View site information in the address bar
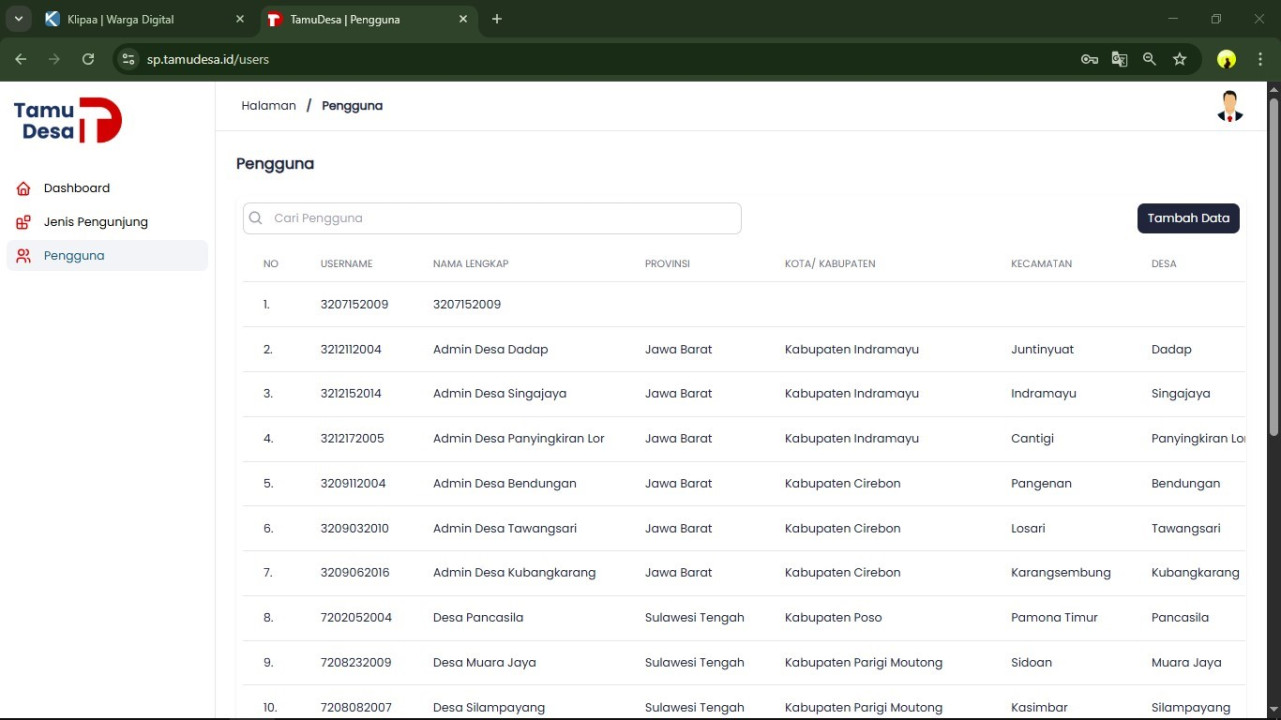This screenshot has width=1281, height=720. [128, 59]
